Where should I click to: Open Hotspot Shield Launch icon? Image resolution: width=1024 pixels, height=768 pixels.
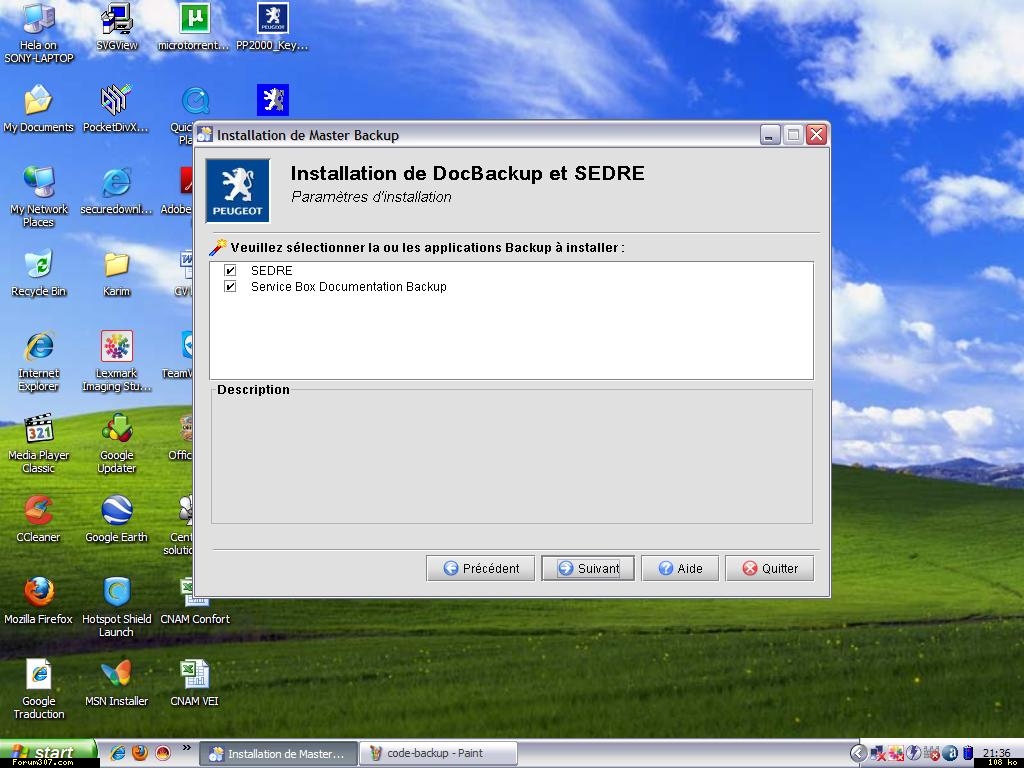tap(117, 607)
